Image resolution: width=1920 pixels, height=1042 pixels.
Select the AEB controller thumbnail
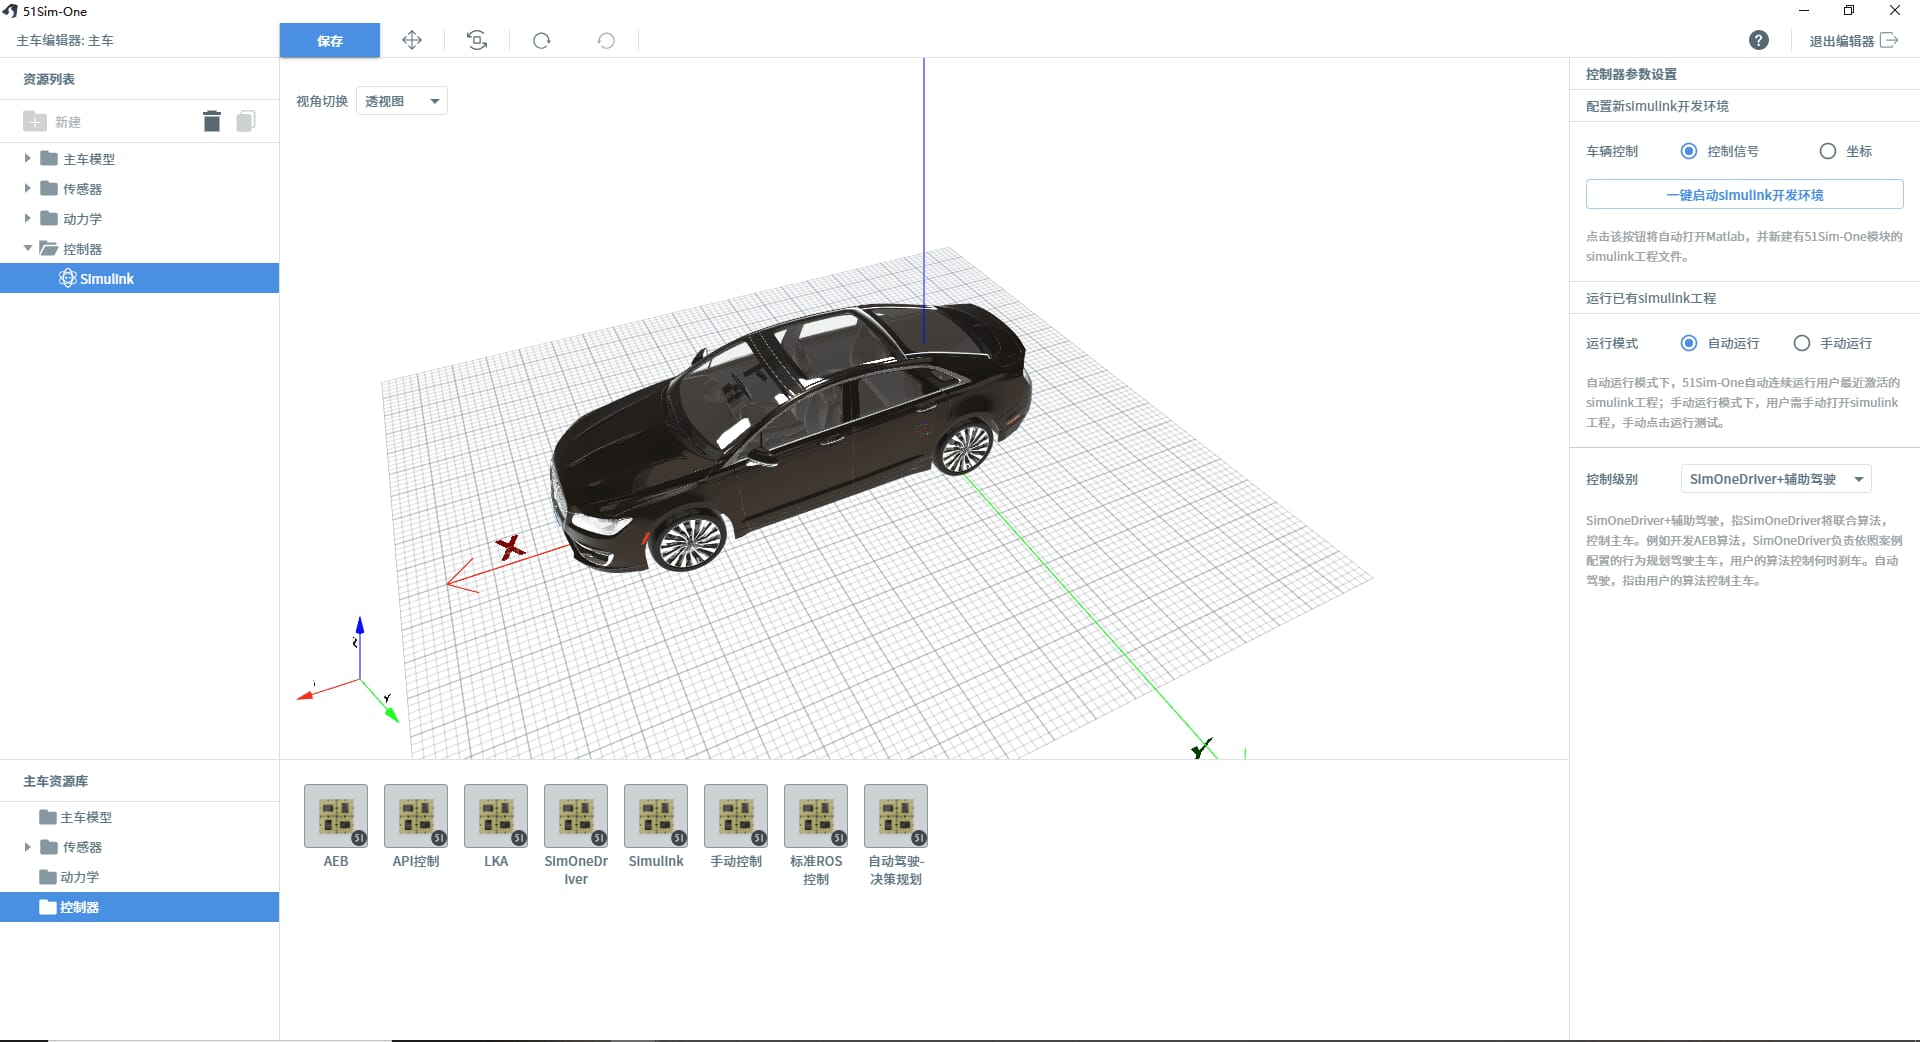(336, 816)
